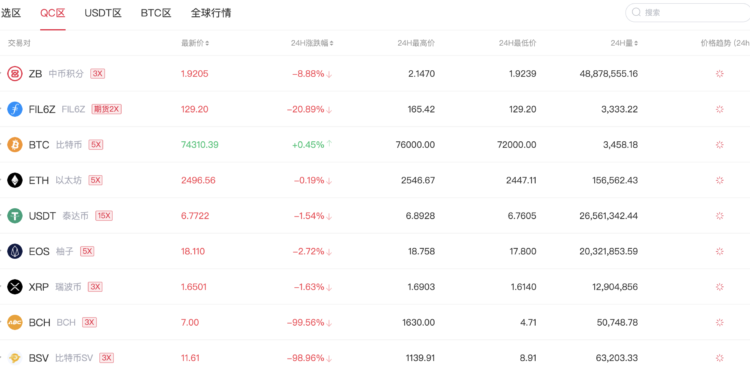The width and height of the screenshot is (750, 375).
Task: Click the 3X leverage badge on XRP
Action: point(96,287)
